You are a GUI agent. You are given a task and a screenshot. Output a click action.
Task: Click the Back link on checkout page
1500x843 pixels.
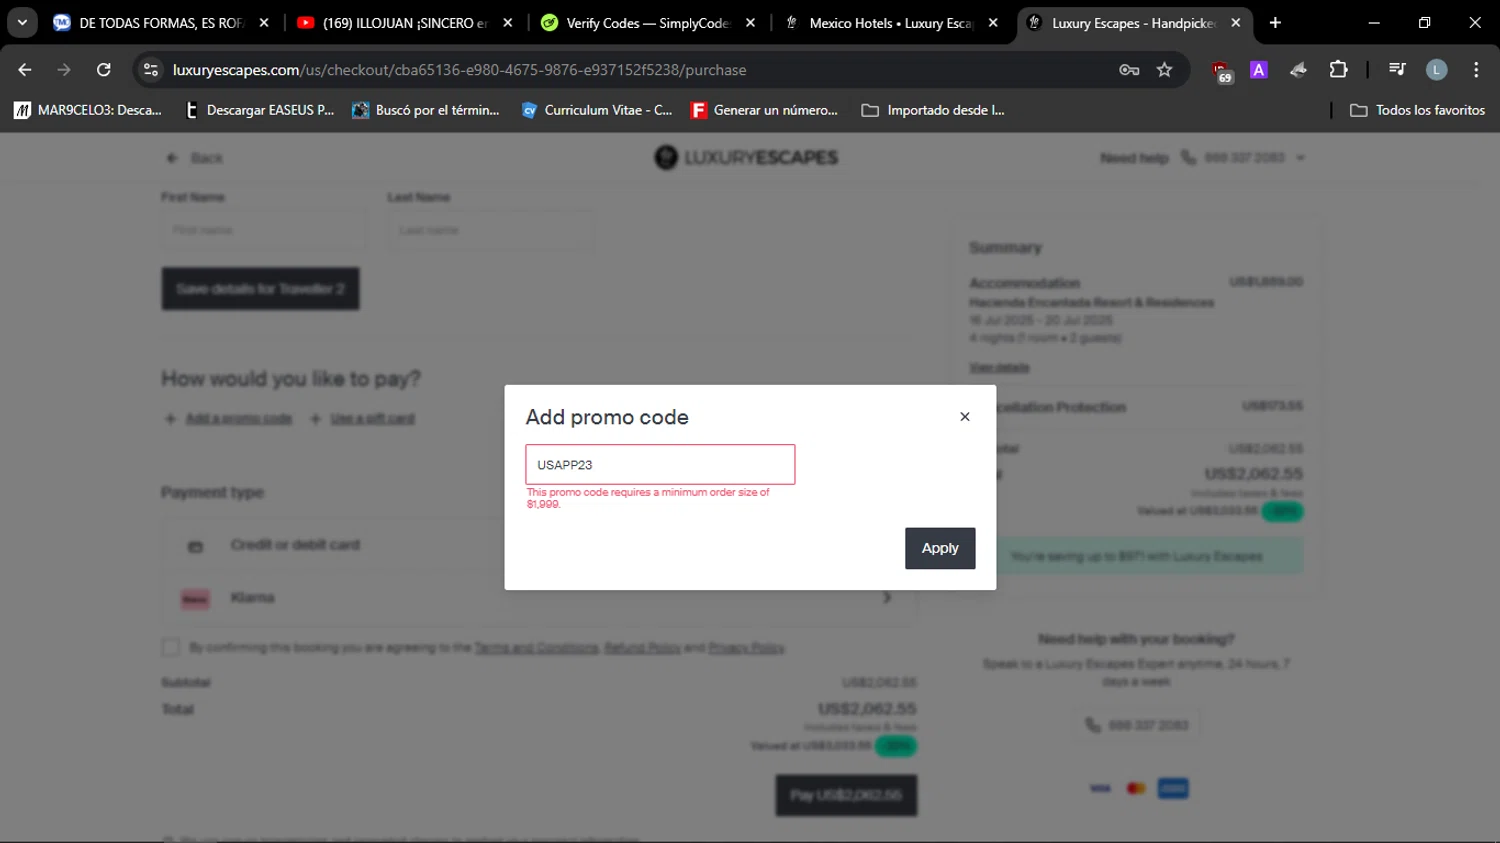195,158
